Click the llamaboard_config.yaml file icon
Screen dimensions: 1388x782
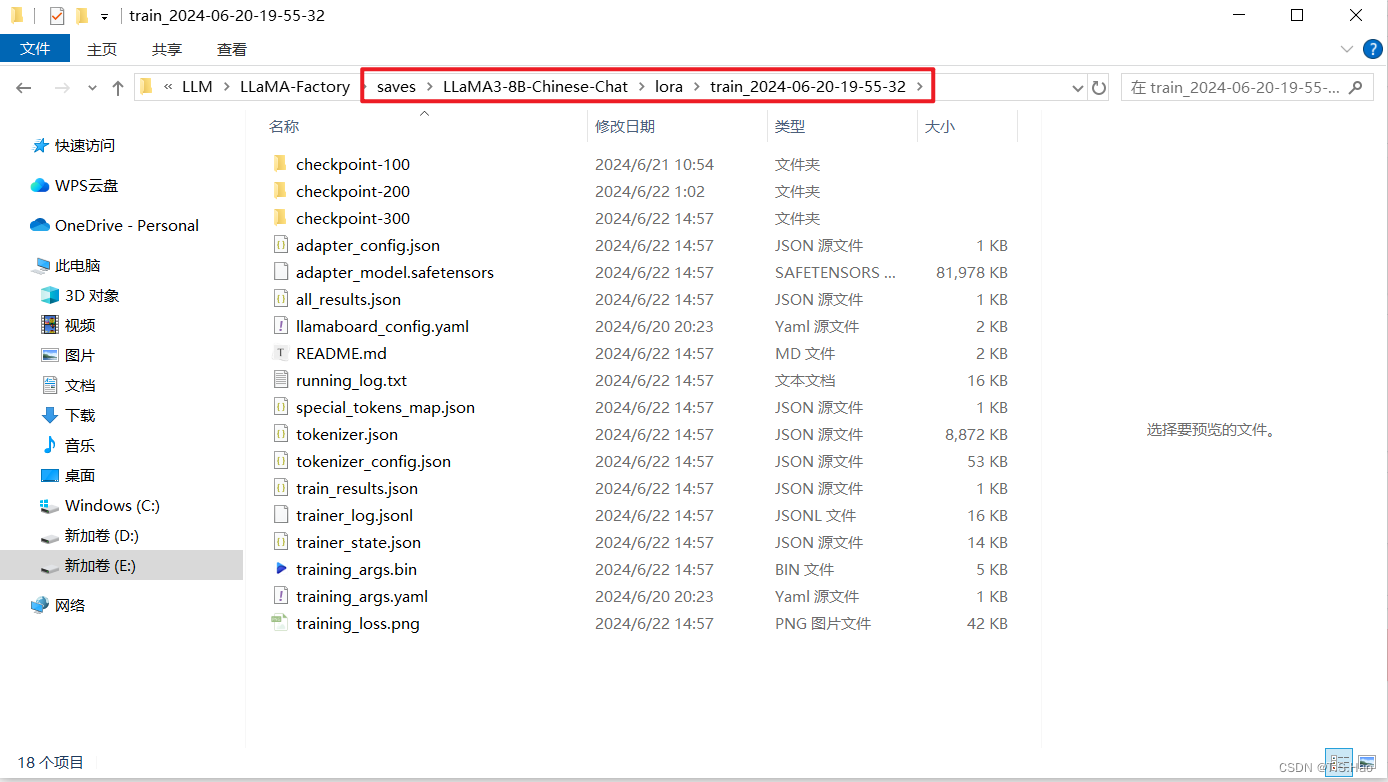(280, 326)
